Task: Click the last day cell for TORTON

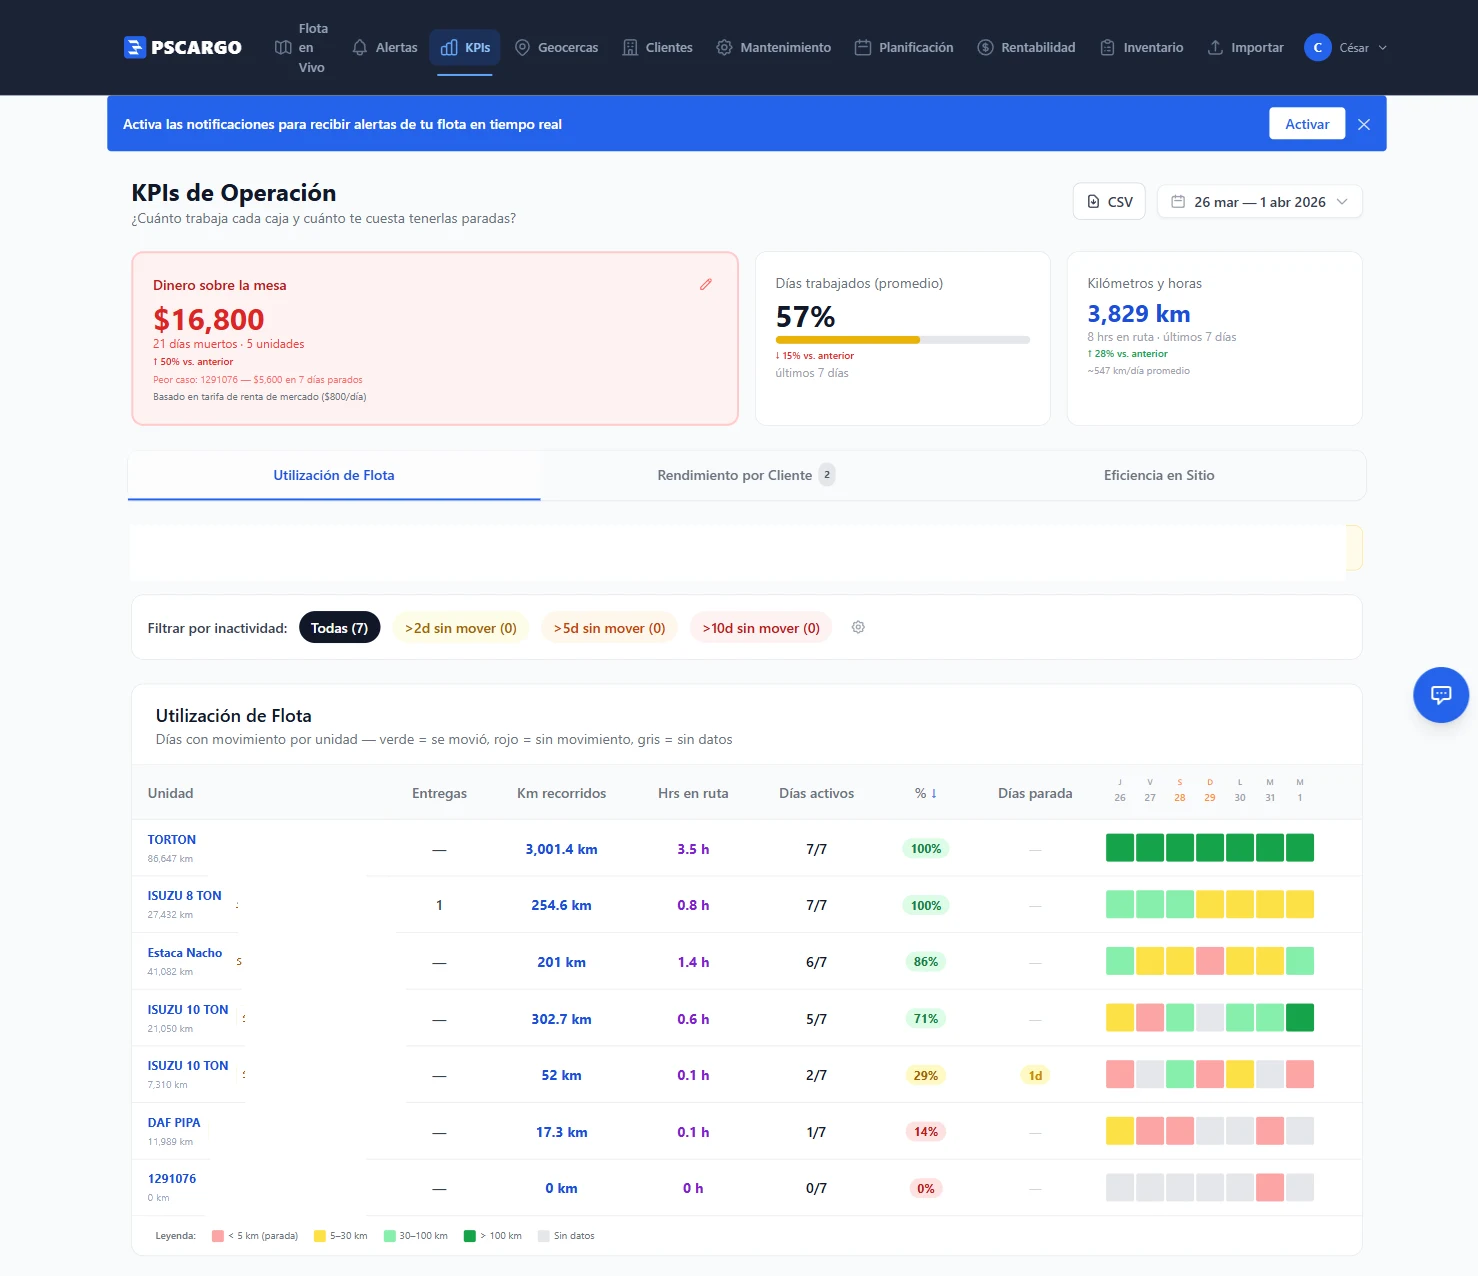Action: pos(1299,849)
